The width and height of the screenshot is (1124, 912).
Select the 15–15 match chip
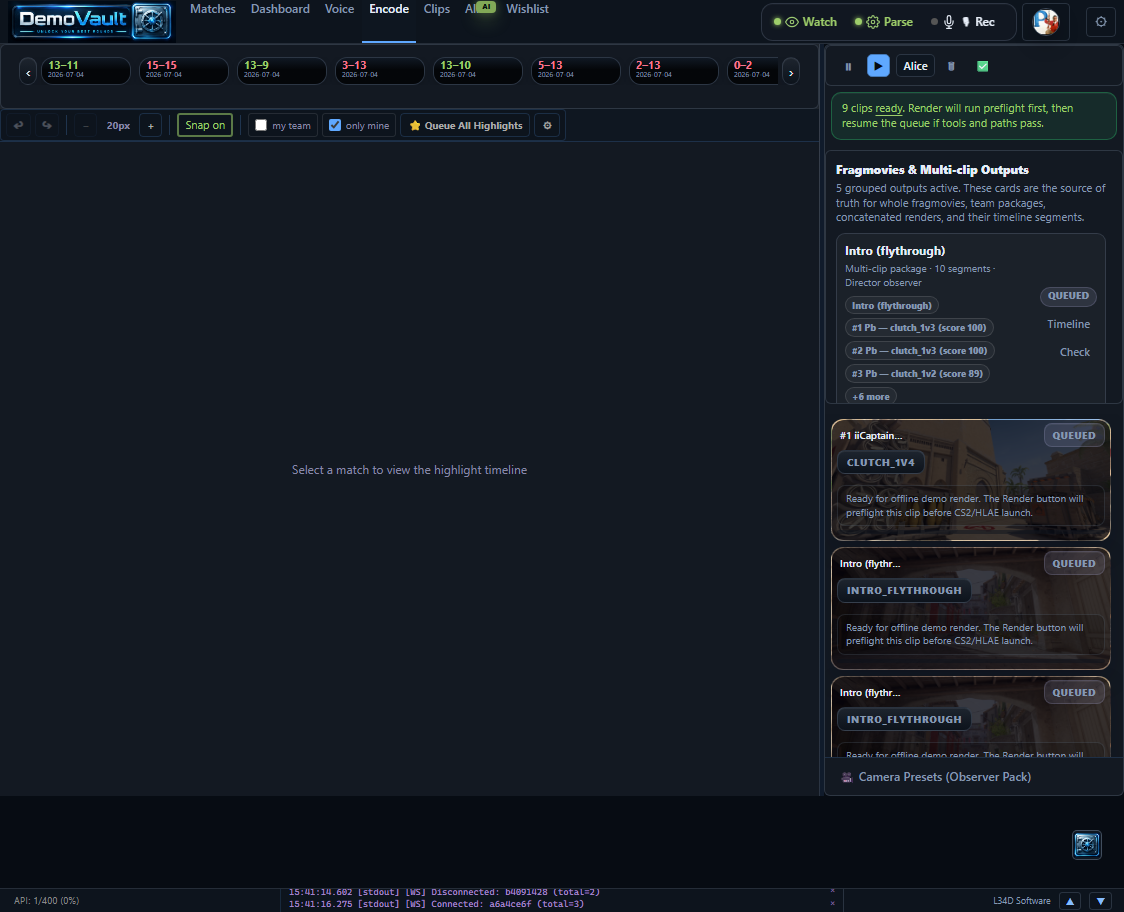point(184,71)
